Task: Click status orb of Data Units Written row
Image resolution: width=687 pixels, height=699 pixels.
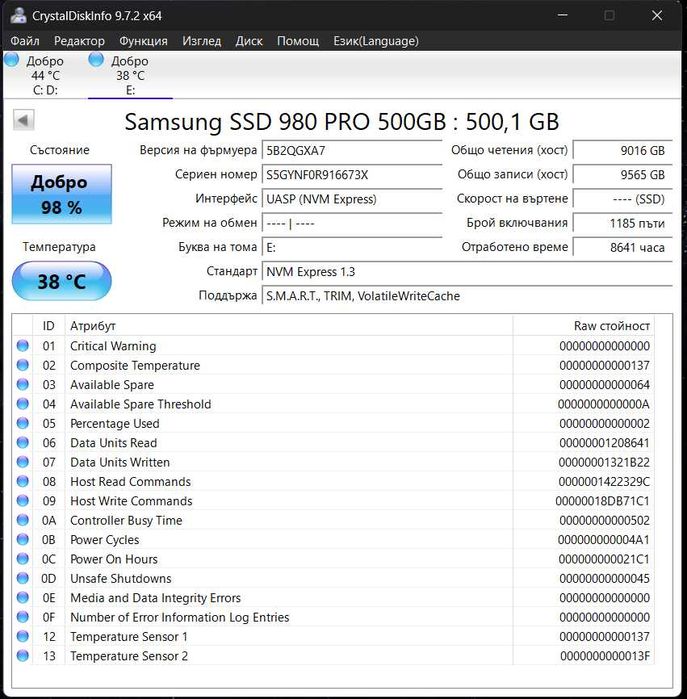Action: (x=23, y=462)
